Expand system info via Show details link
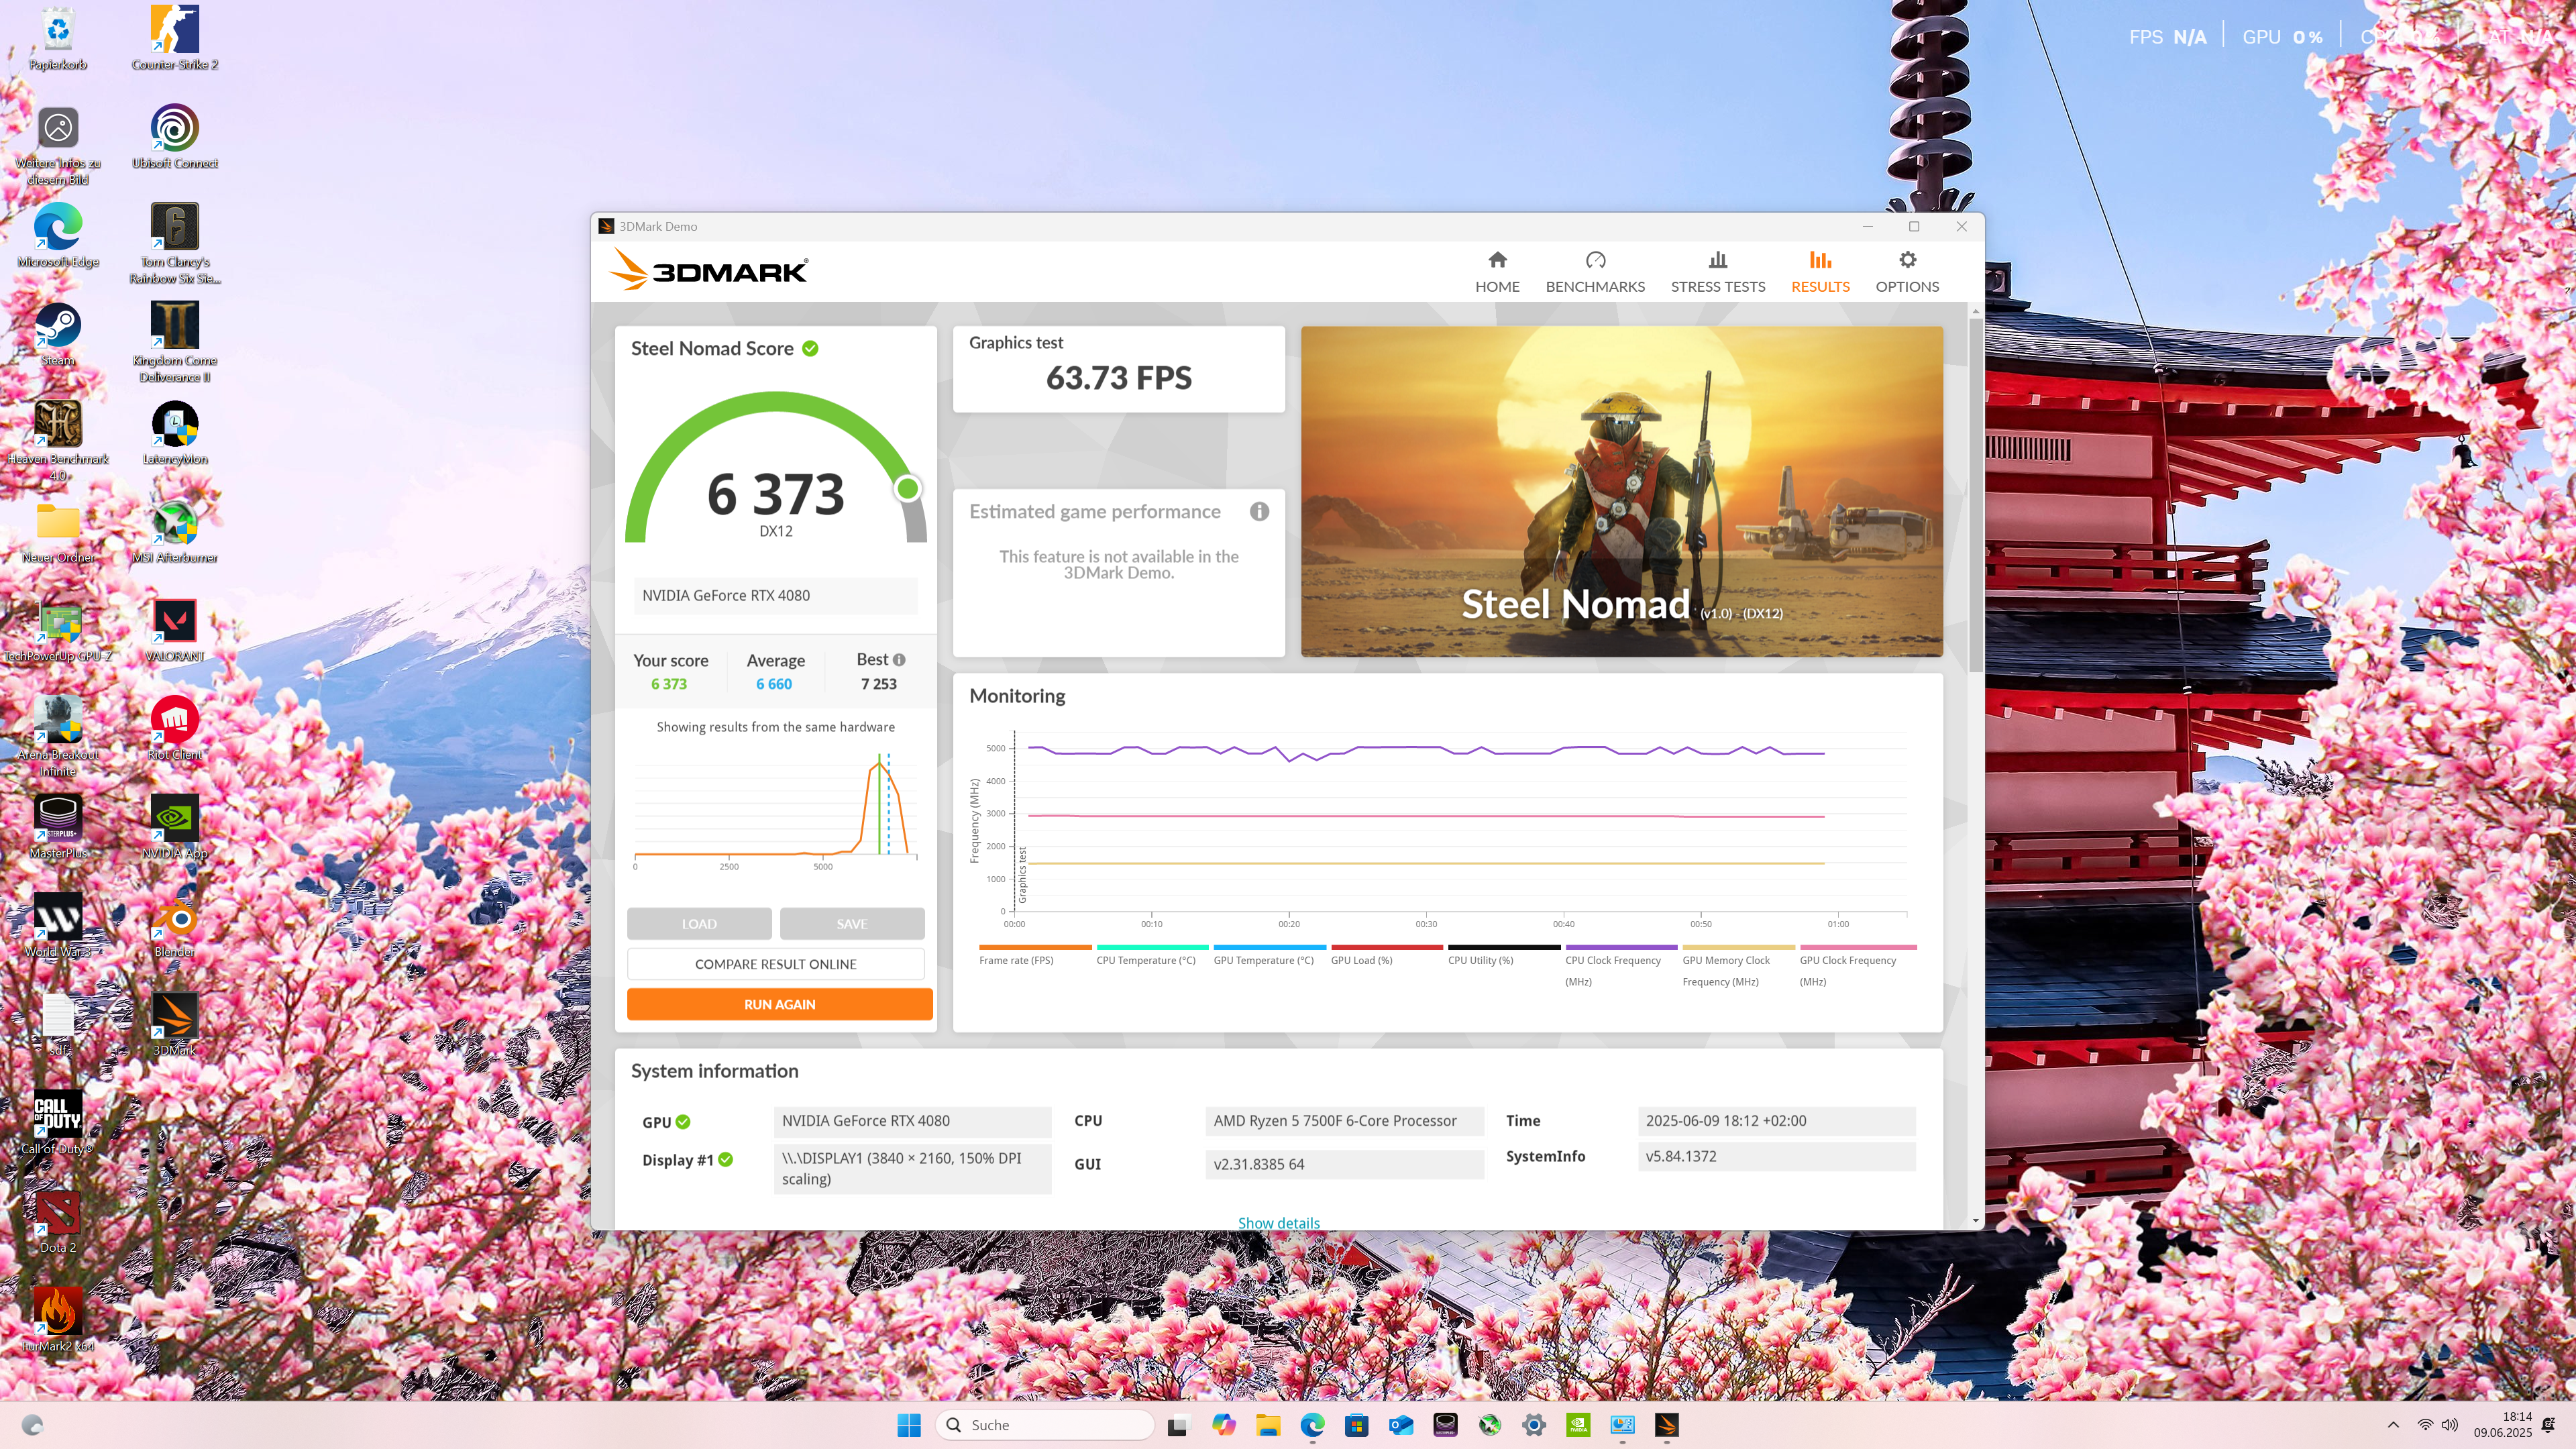This screenshot has width=2576, height=1449. [1278, 1222]
